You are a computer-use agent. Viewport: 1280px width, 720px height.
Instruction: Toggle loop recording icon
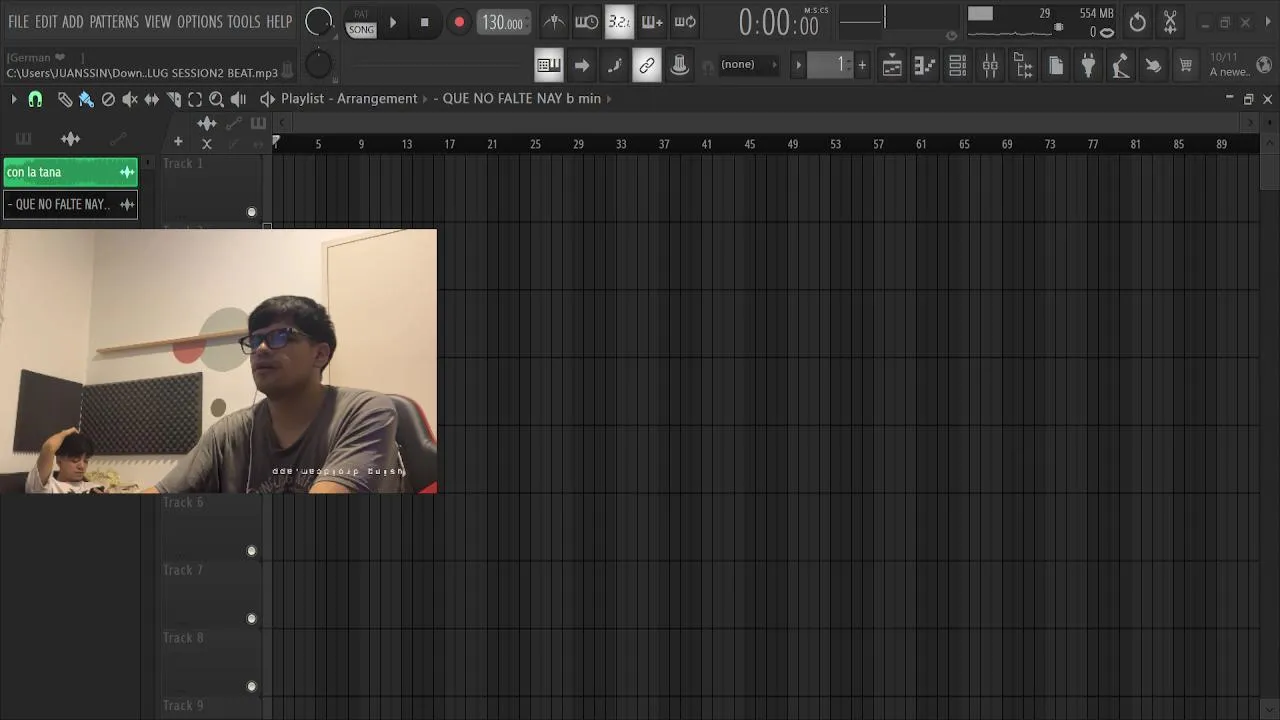click(x=685, y=22)
